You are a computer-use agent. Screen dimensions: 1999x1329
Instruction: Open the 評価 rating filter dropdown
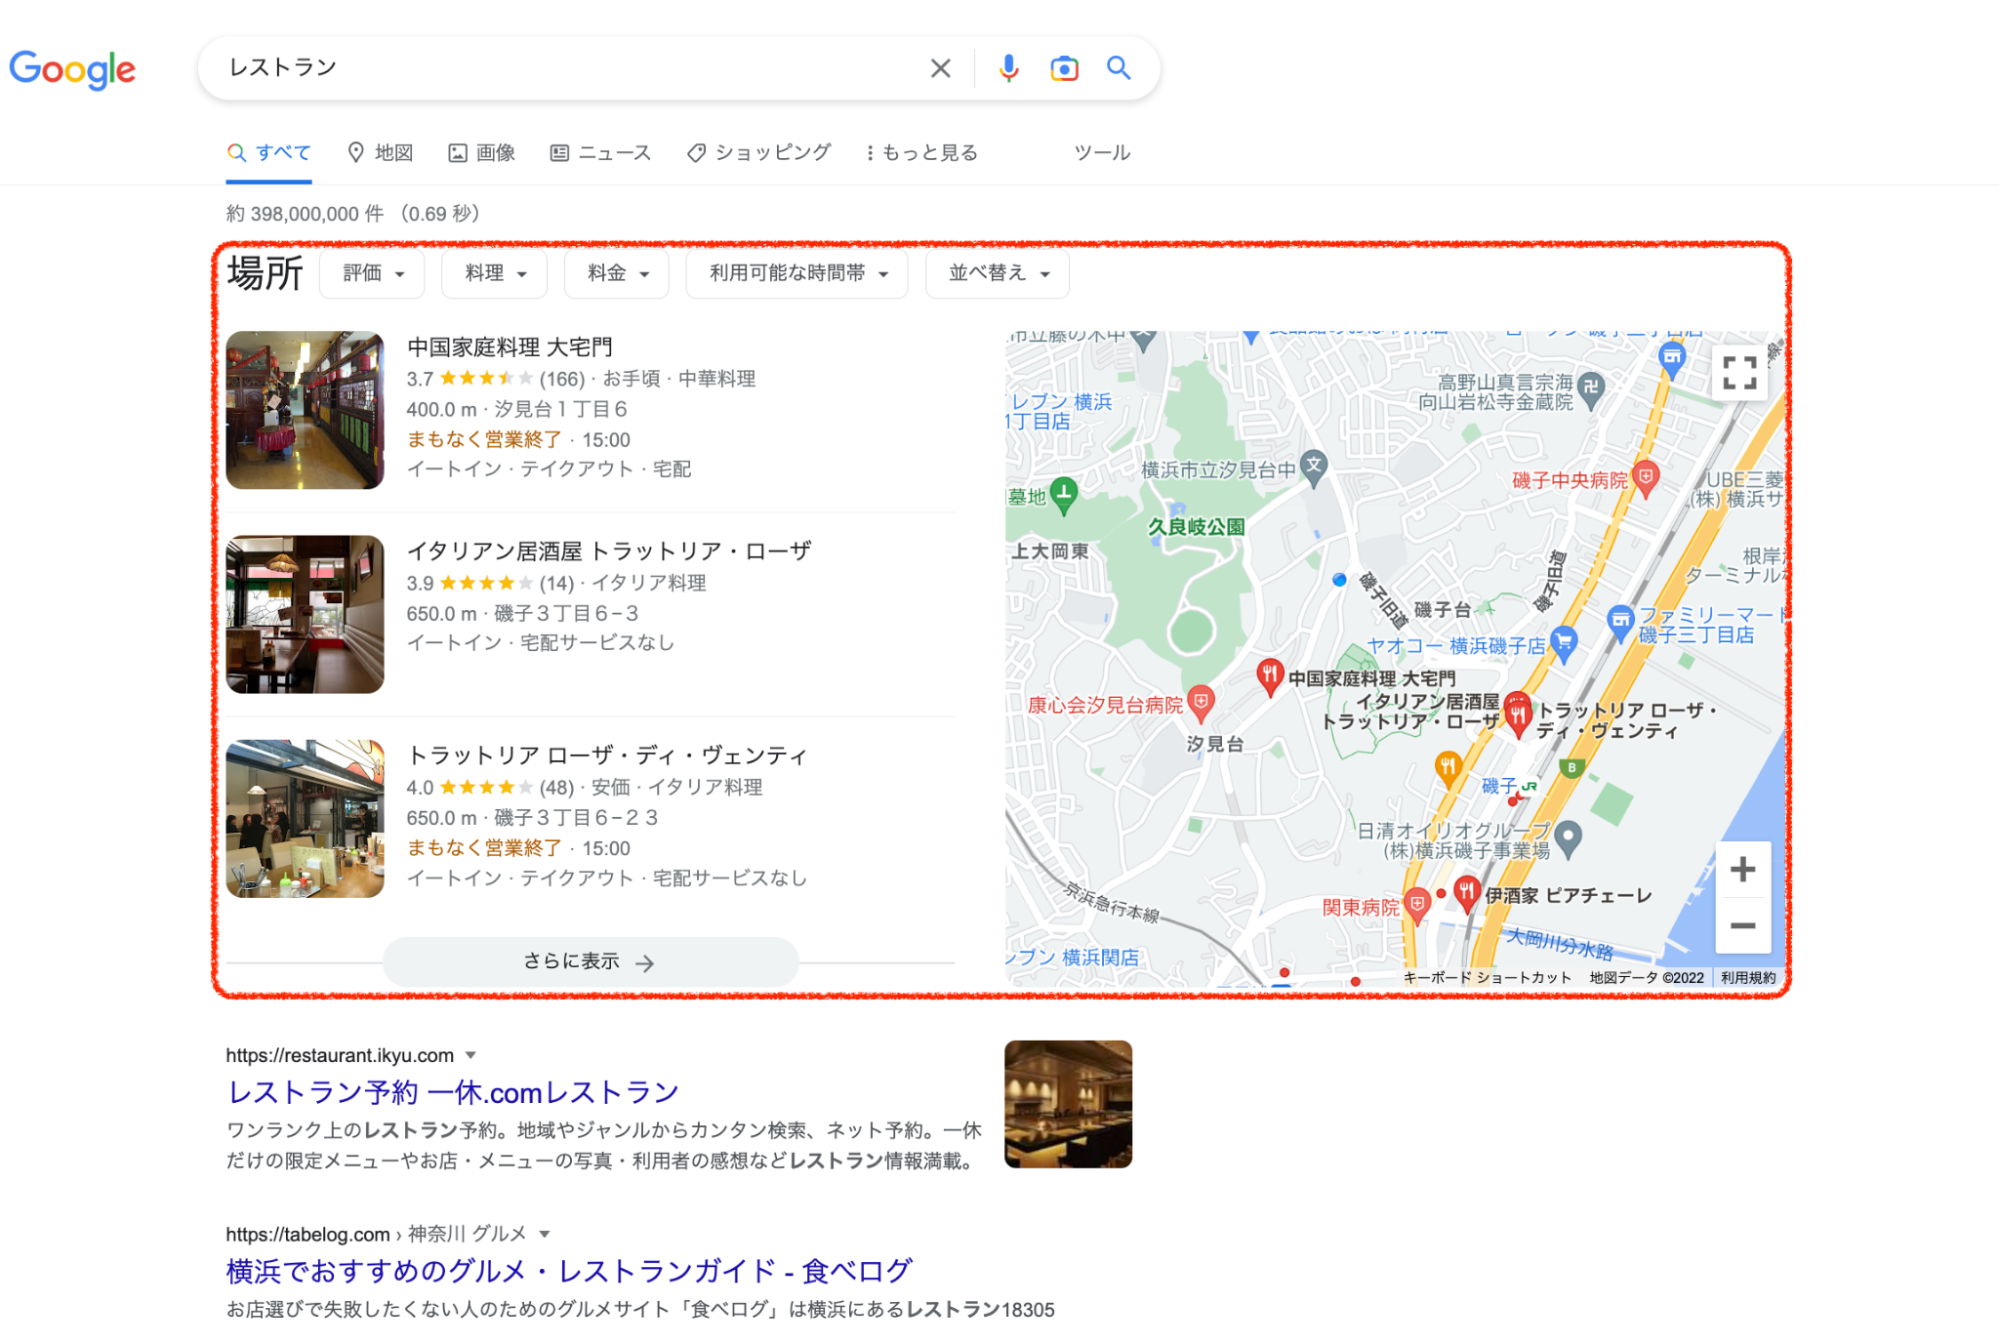coord(372,273)
